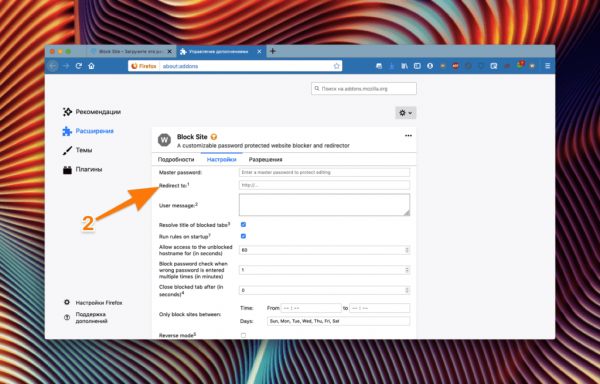Image resolution: width=600 pixels, height=384 pixels.
Task: Open the Рекомендации sidebar section
Action: (92, 112)
